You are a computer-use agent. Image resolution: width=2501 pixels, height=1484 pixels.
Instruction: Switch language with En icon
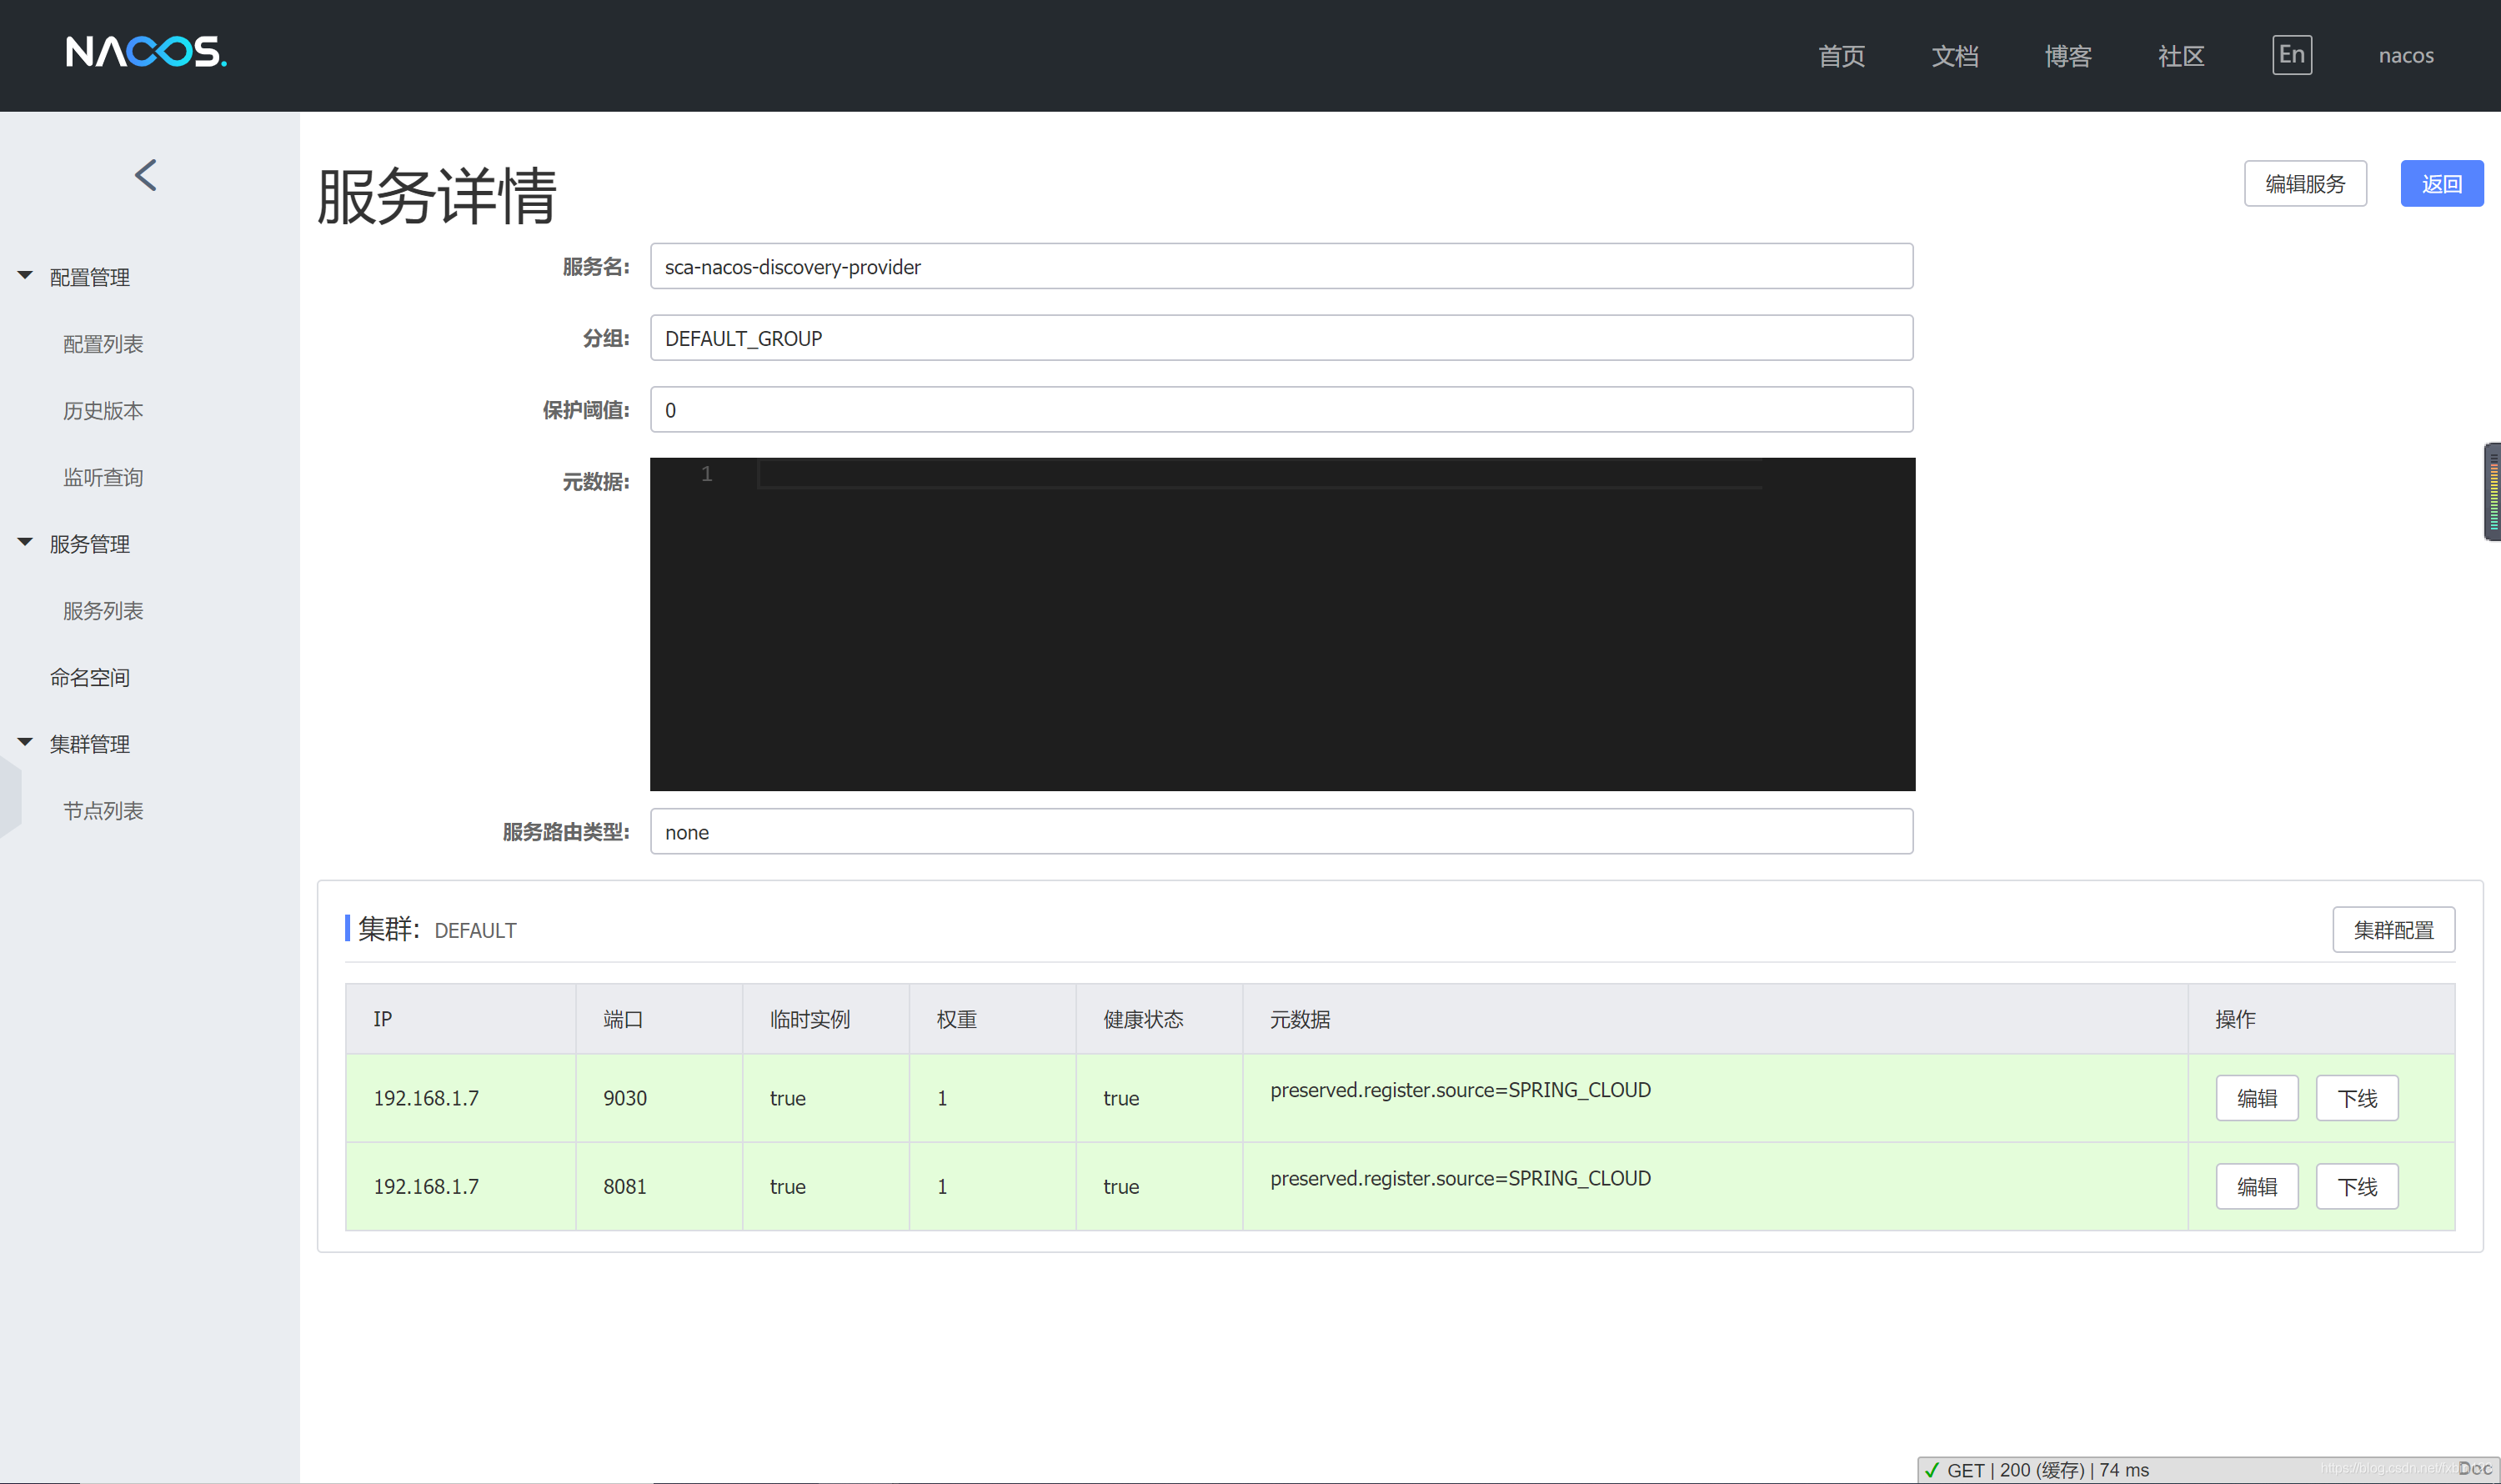2291,54
